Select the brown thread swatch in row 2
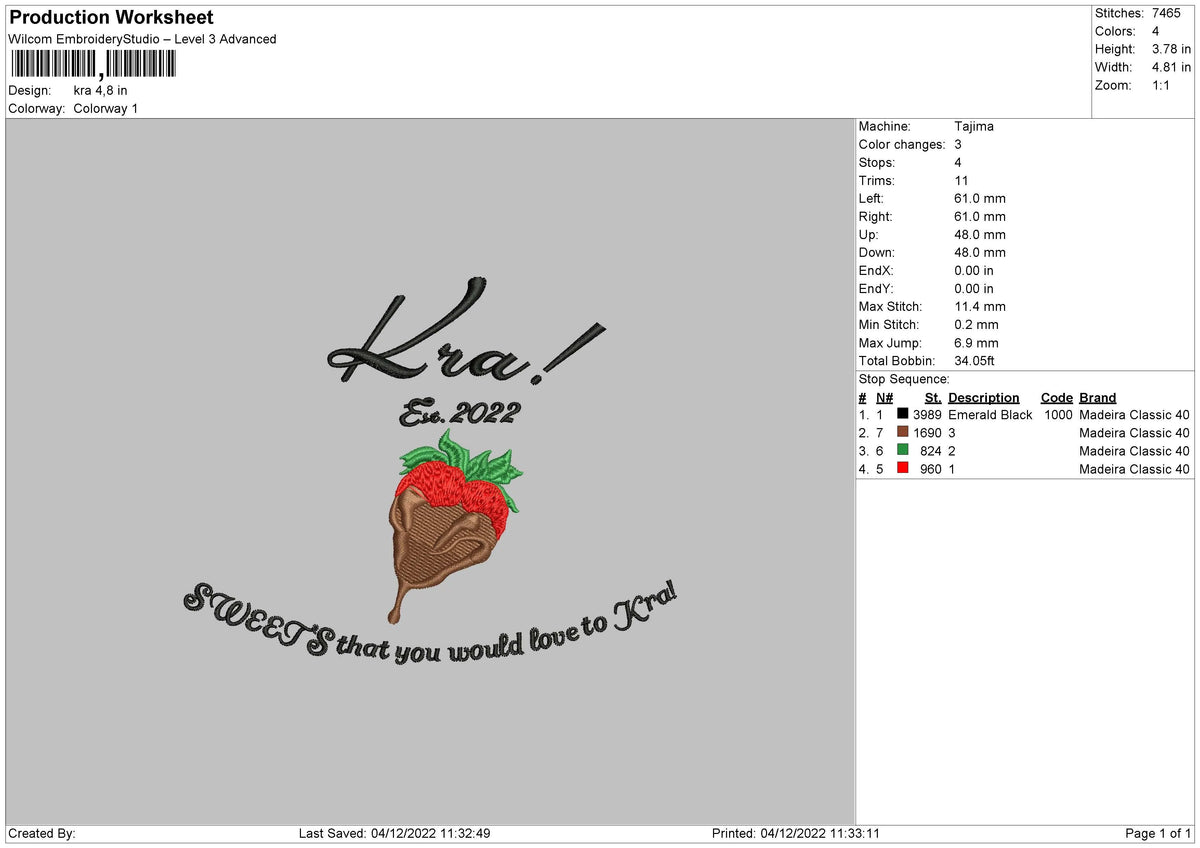Image resolution: width=1200 pixels, height=848 pixels. (x=903, y=433)
